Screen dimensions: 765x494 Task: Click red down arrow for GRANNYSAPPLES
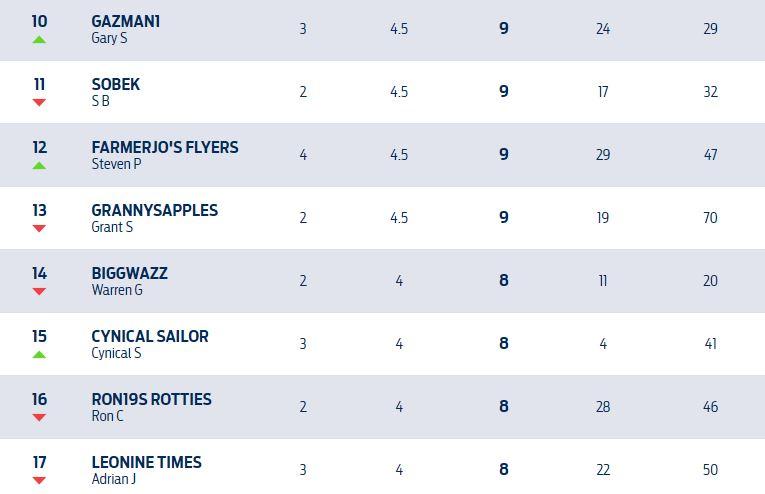point(39,228)
